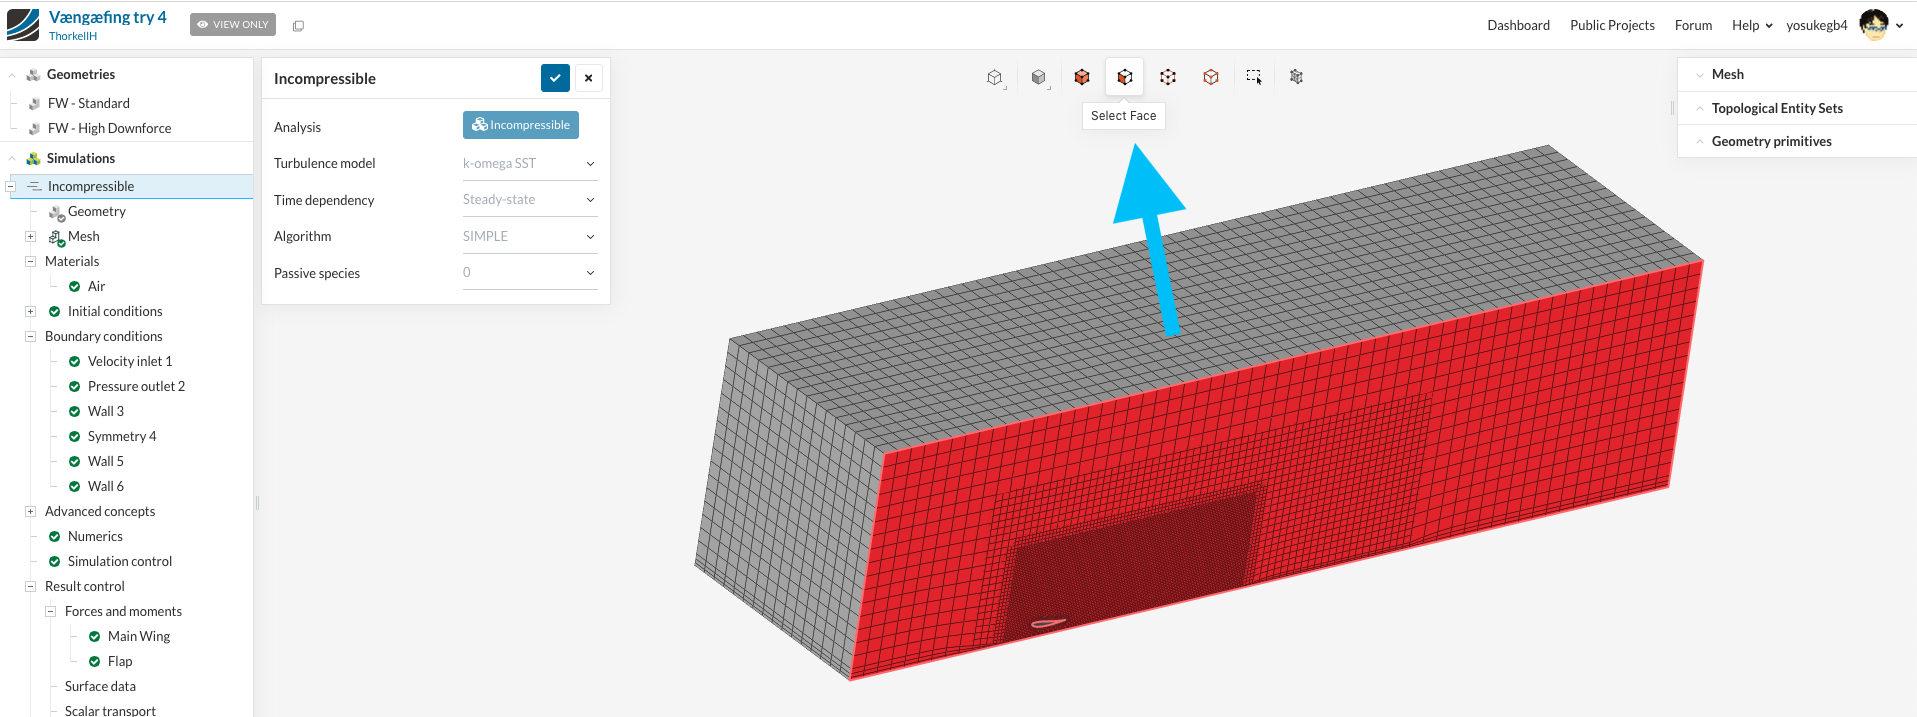Viewport: 1917px width, 717px height.
Task: Open the Time dependency dropdown
Action: pos(530,200)
